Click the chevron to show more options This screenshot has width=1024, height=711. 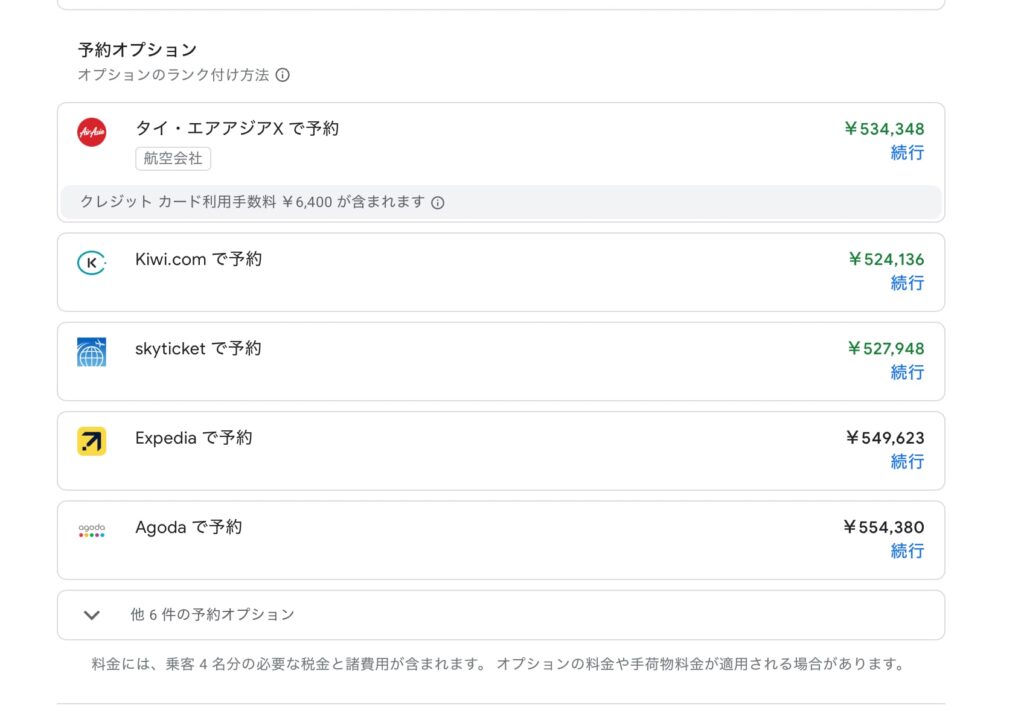(92, 615)
